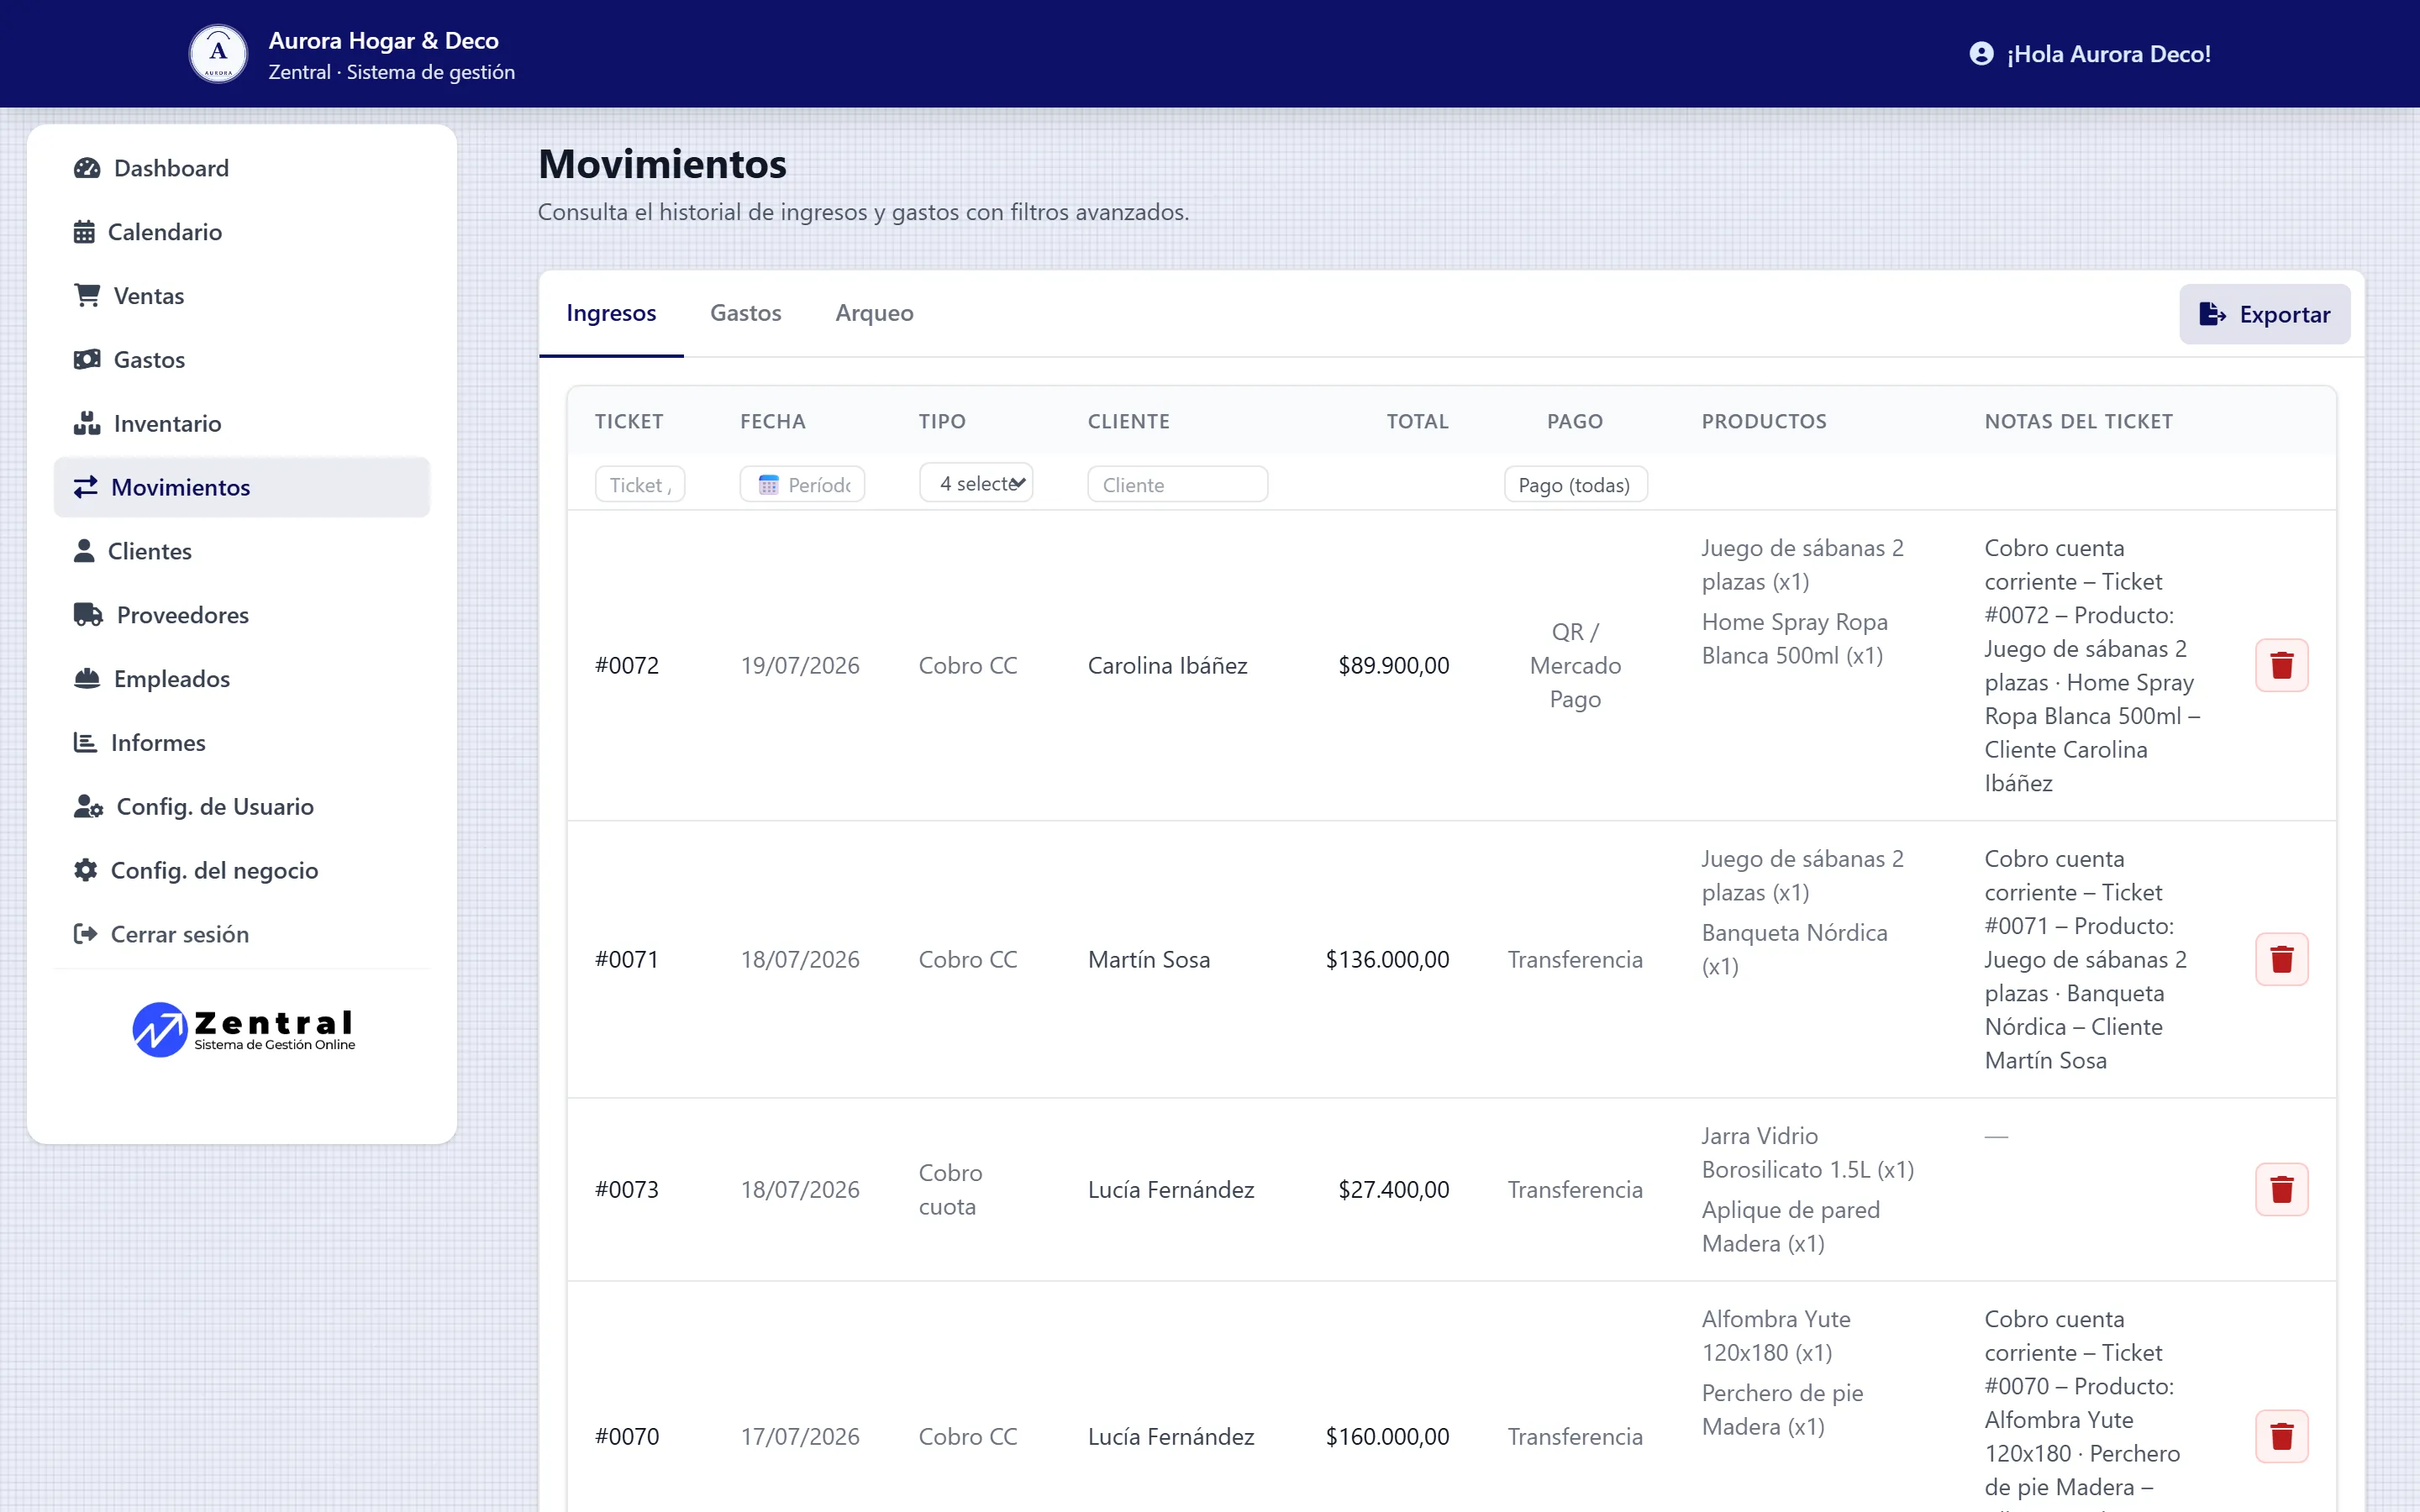Click the Clientes person icon

84,551
